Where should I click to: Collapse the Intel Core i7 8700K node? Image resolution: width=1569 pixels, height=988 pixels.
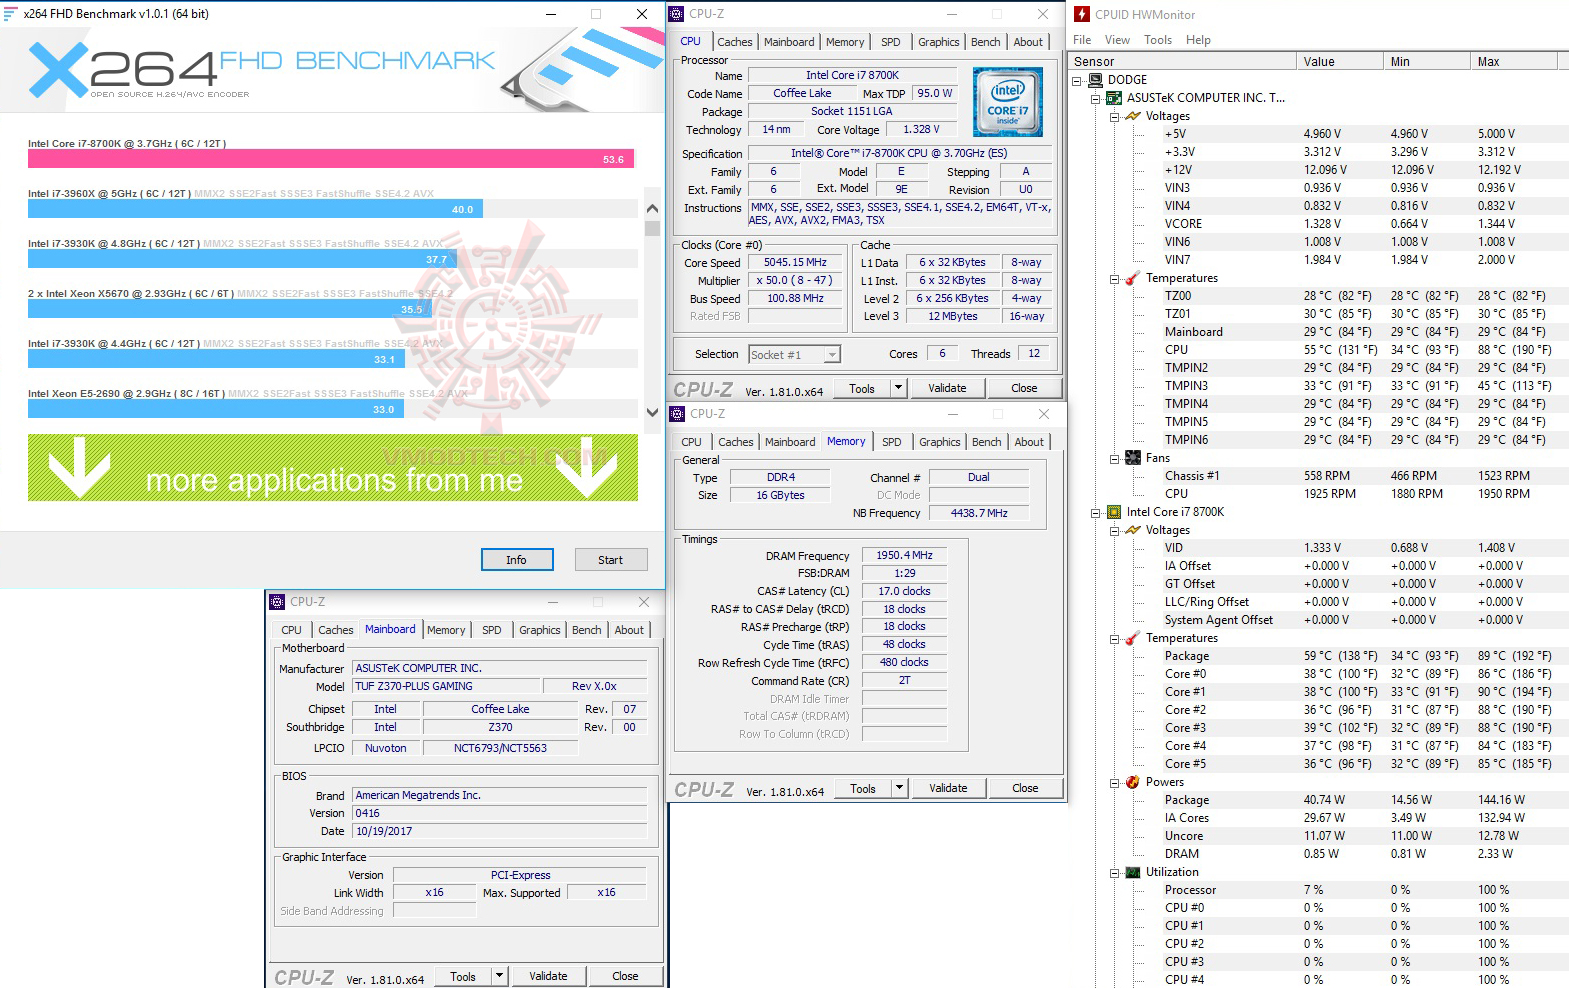[x=1096, y=513]
